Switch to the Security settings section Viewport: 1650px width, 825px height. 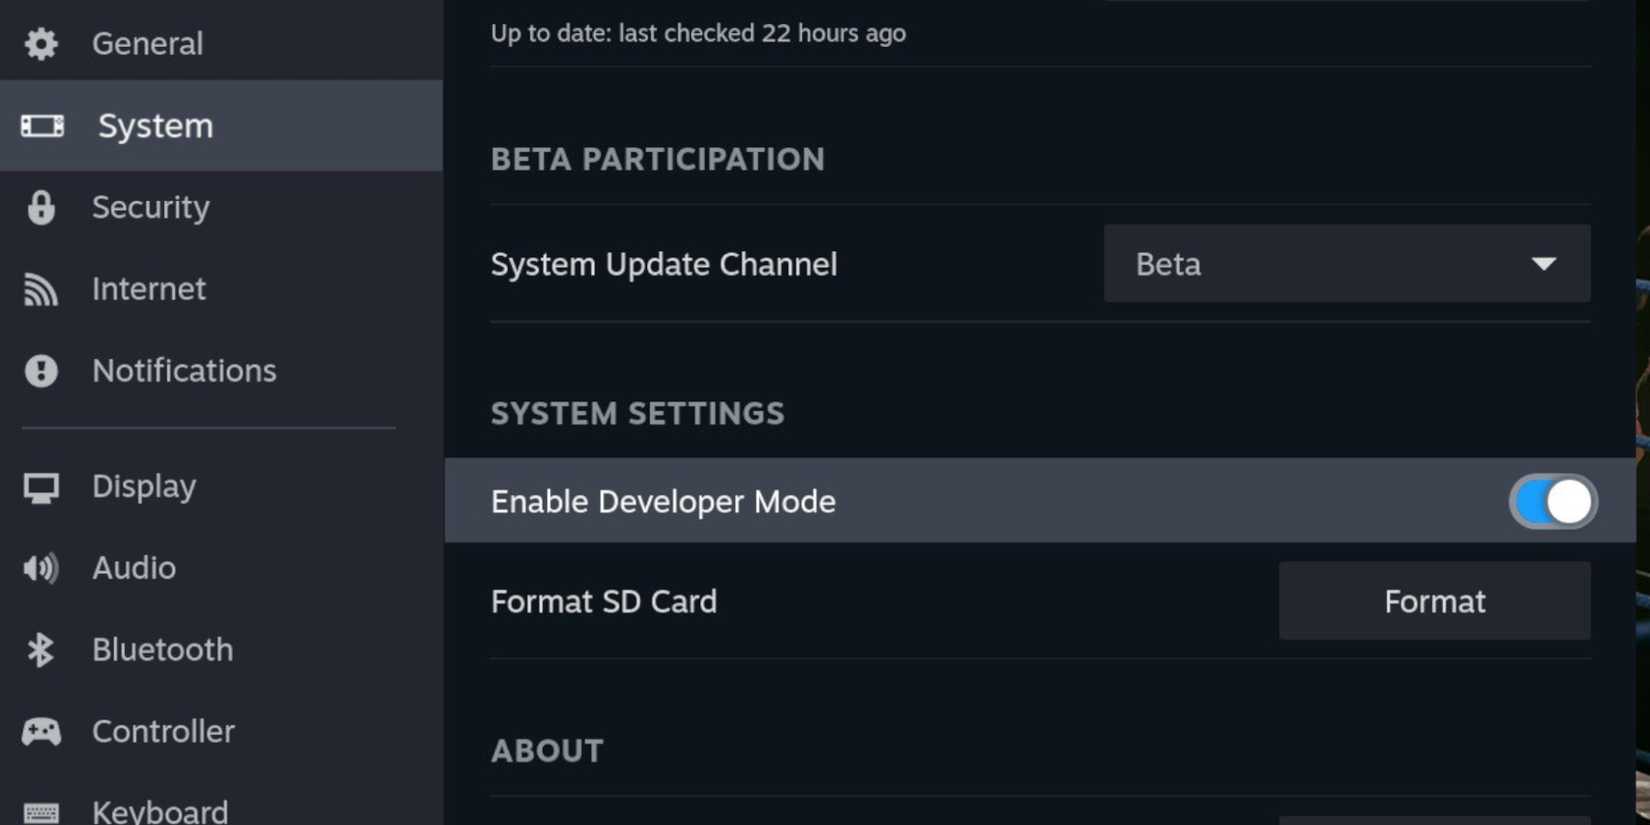point(150,207)
